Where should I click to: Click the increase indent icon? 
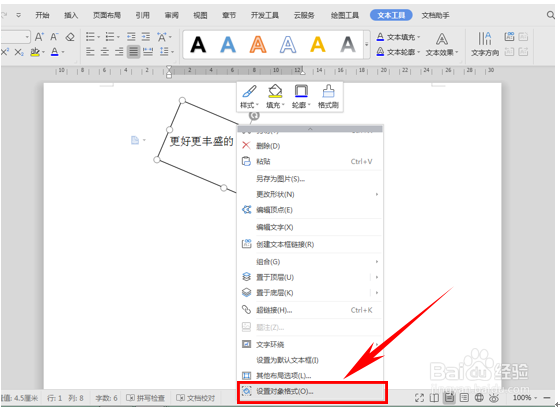coord(146,37)
